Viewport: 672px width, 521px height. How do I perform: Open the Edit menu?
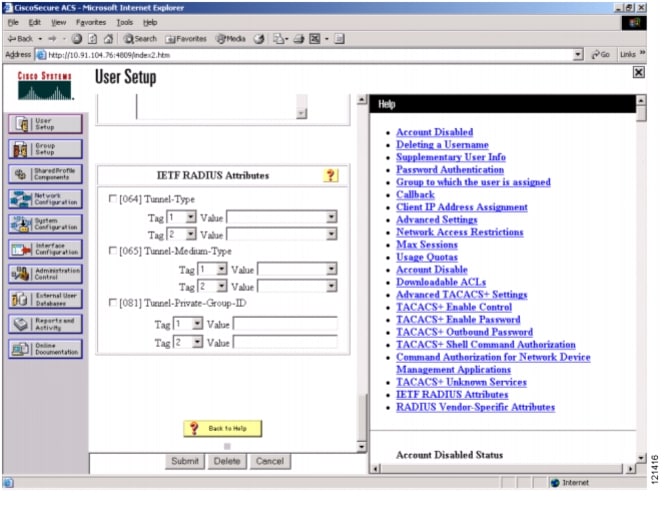[x=34, y=22]
